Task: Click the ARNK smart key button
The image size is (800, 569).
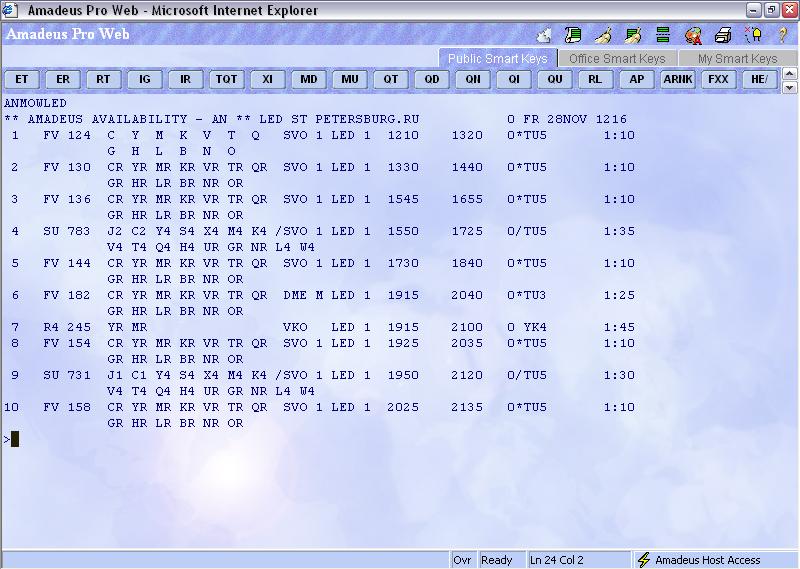Action: [678, 80]
